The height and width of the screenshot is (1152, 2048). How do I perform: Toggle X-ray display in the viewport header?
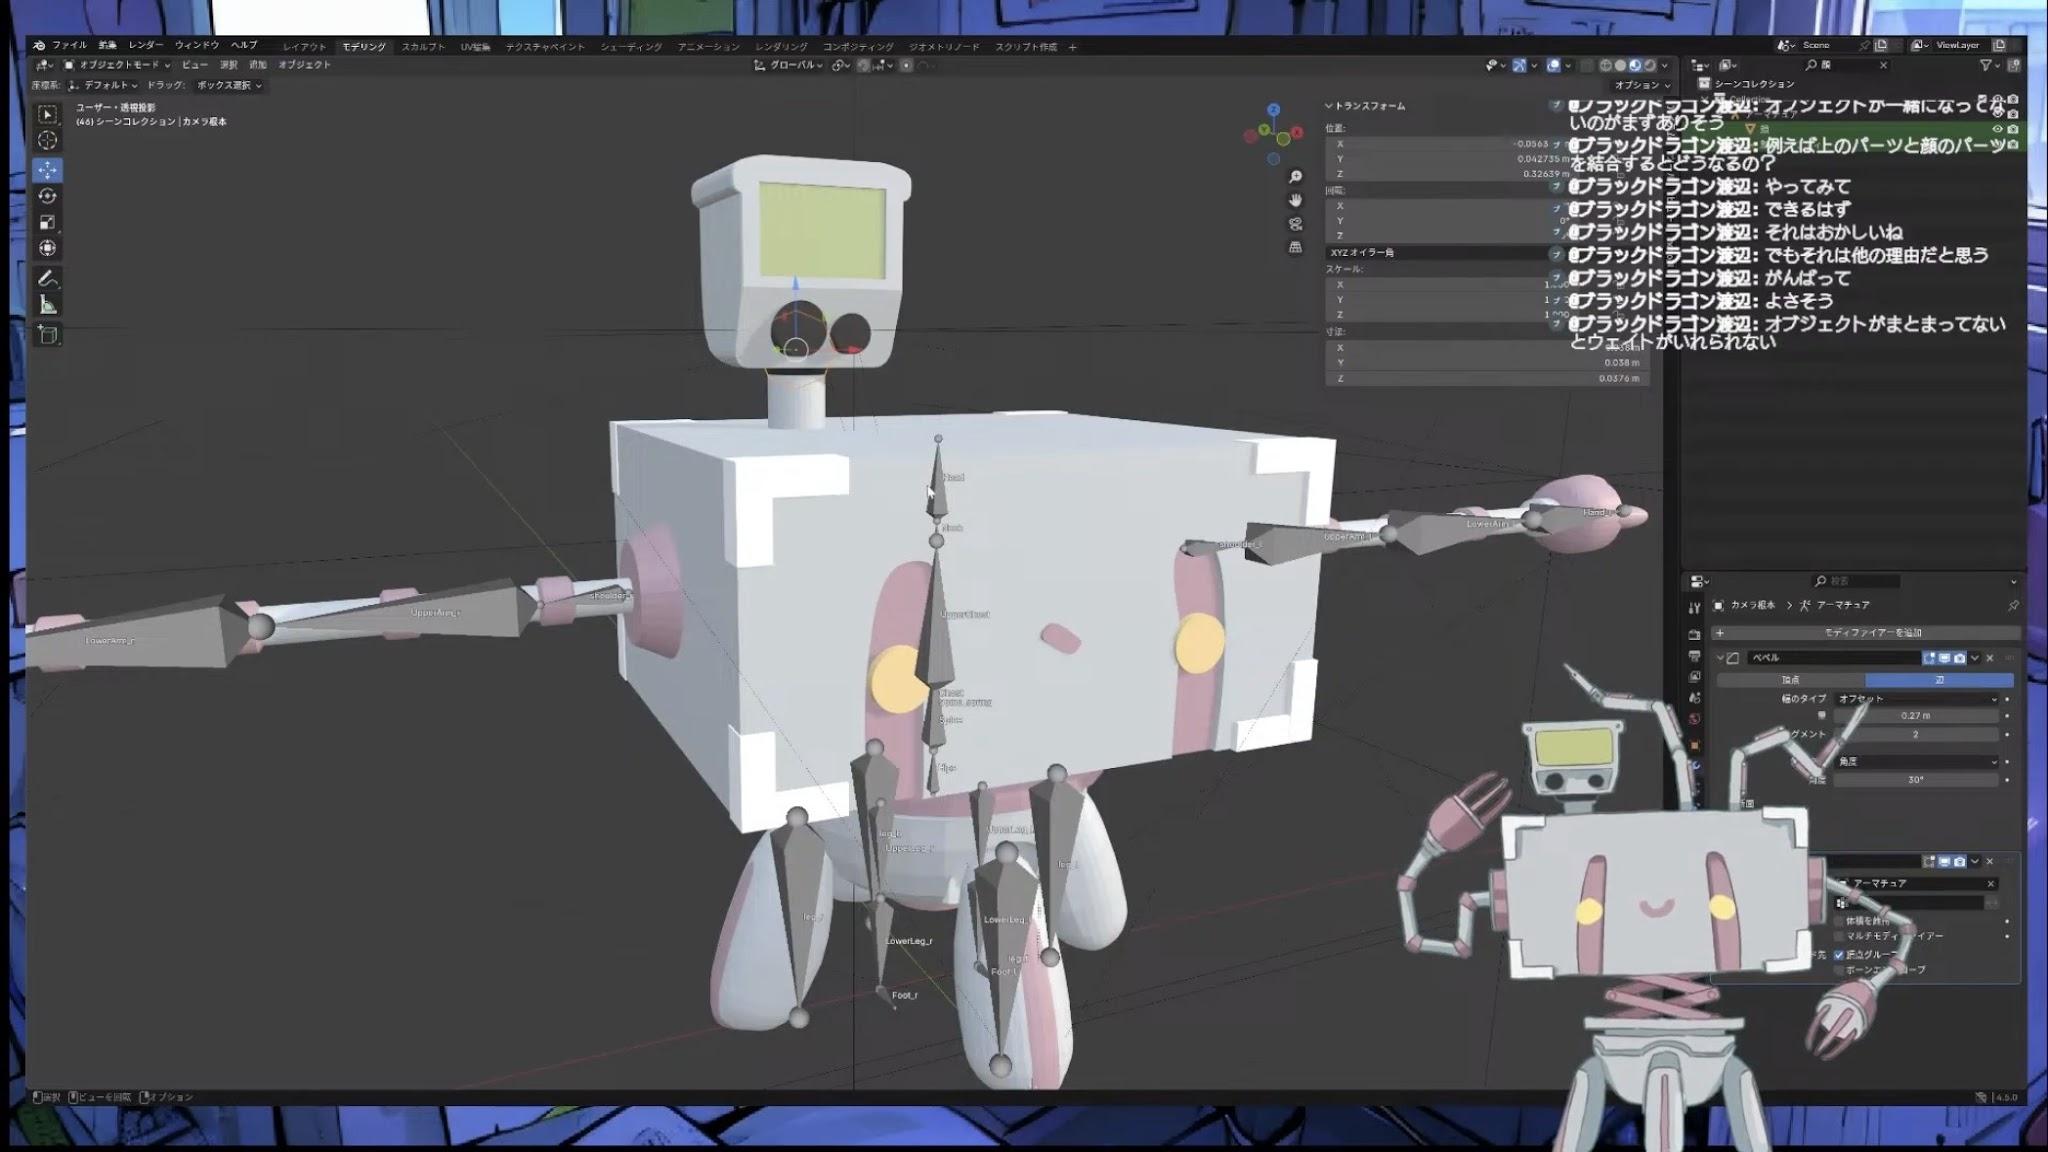pyautogui.click(x=1586, y=65)
